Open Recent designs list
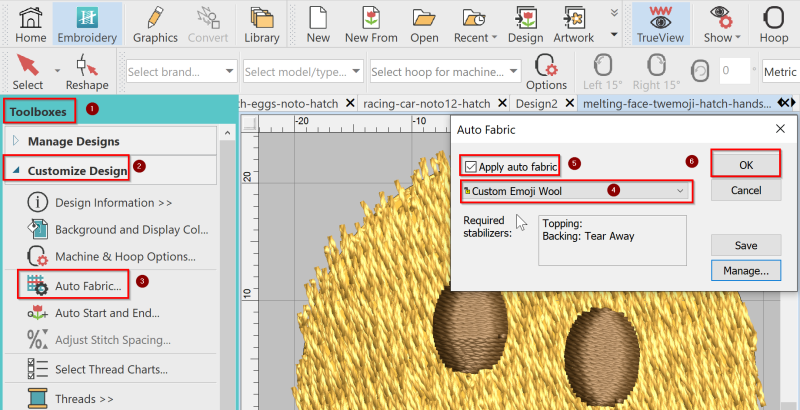Screen dimensions: 800x410 click(x=475, y=24)
